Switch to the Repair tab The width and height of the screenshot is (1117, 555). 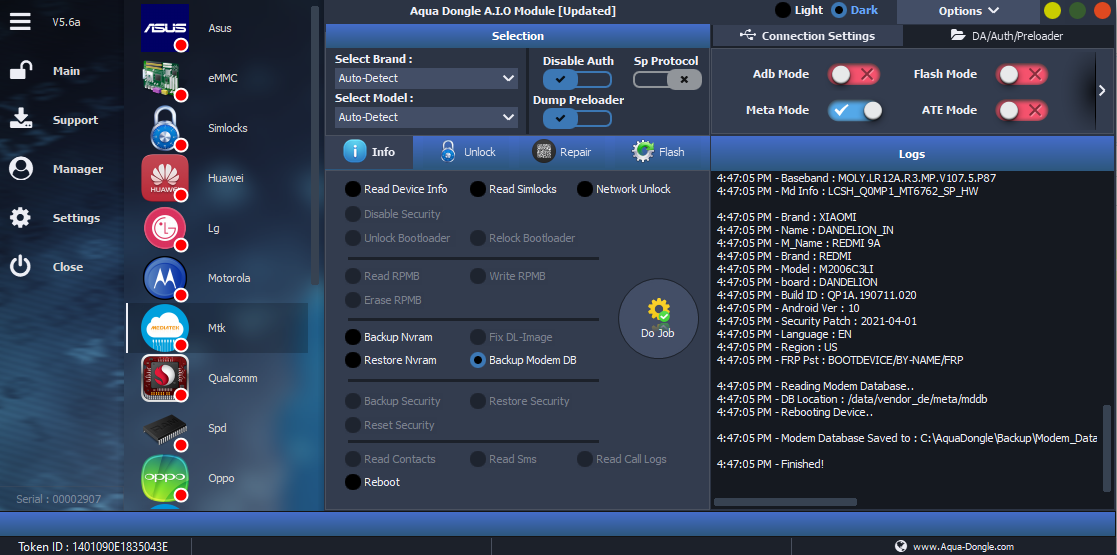pos(563,152)
